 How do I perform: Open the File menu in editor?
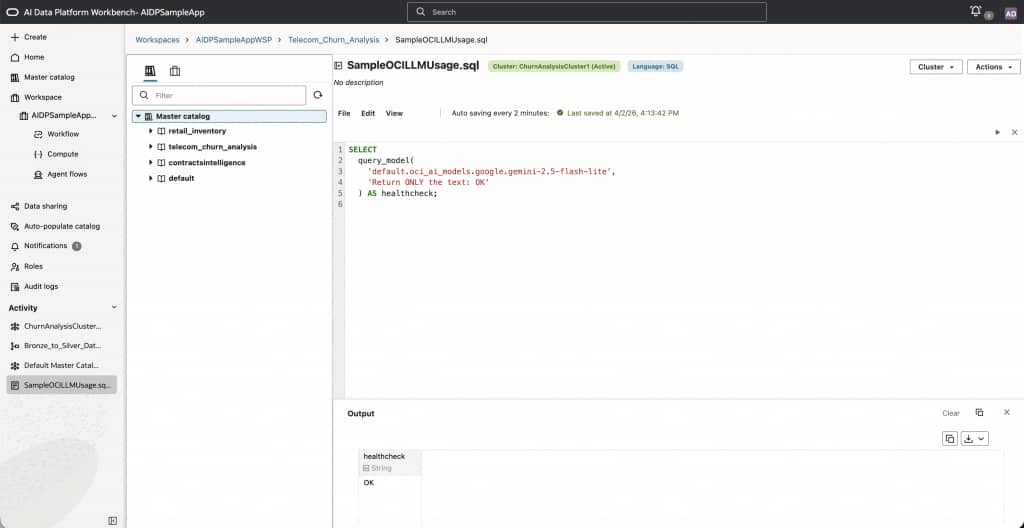[x=344, y=113]
